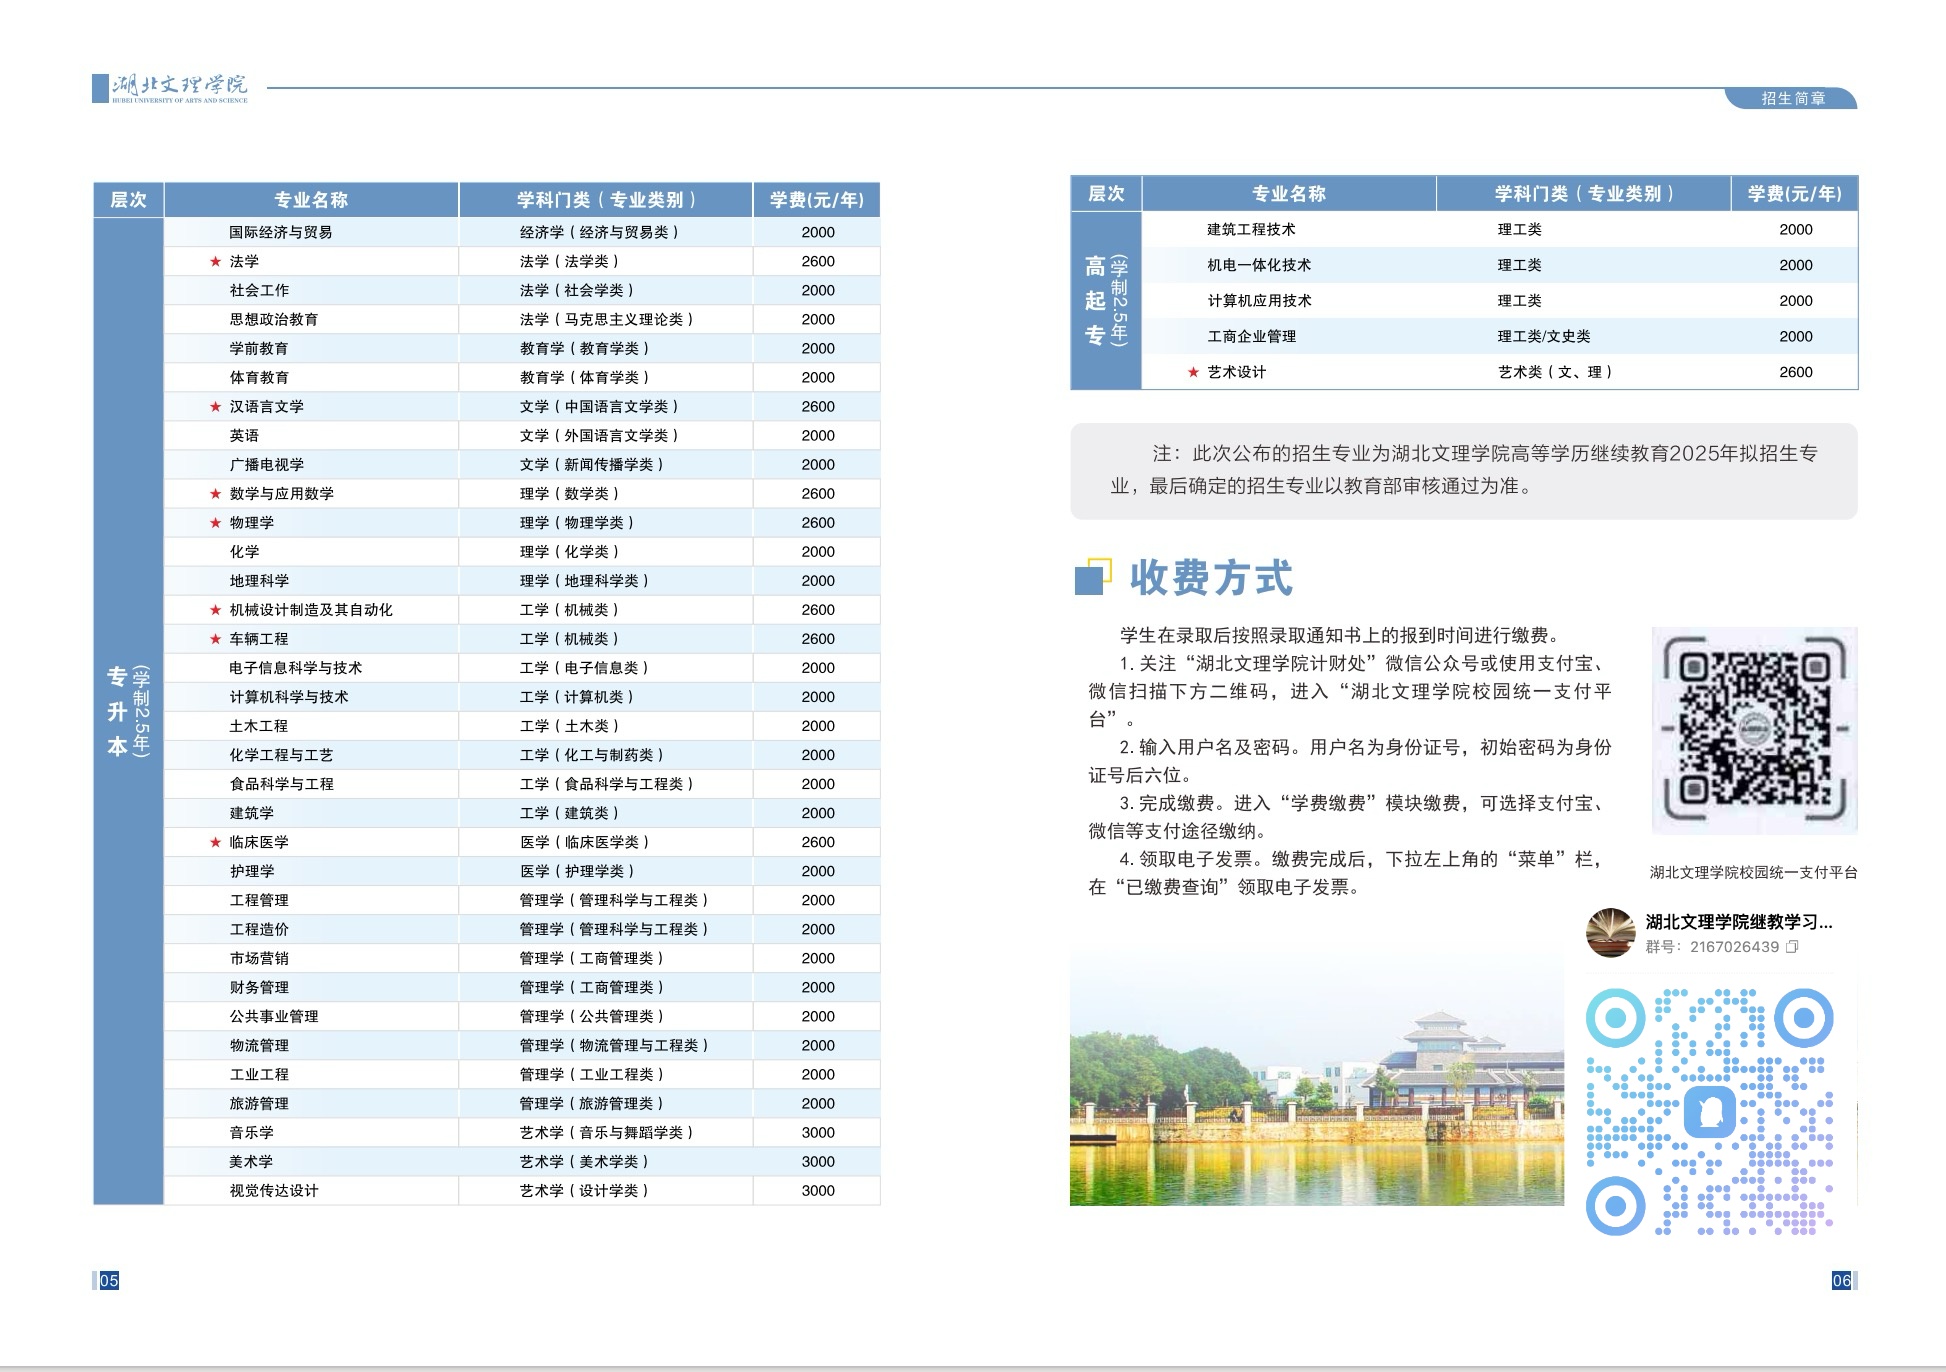
Task: Select the 财务管理 major
Action: click(x=259, y=987)
